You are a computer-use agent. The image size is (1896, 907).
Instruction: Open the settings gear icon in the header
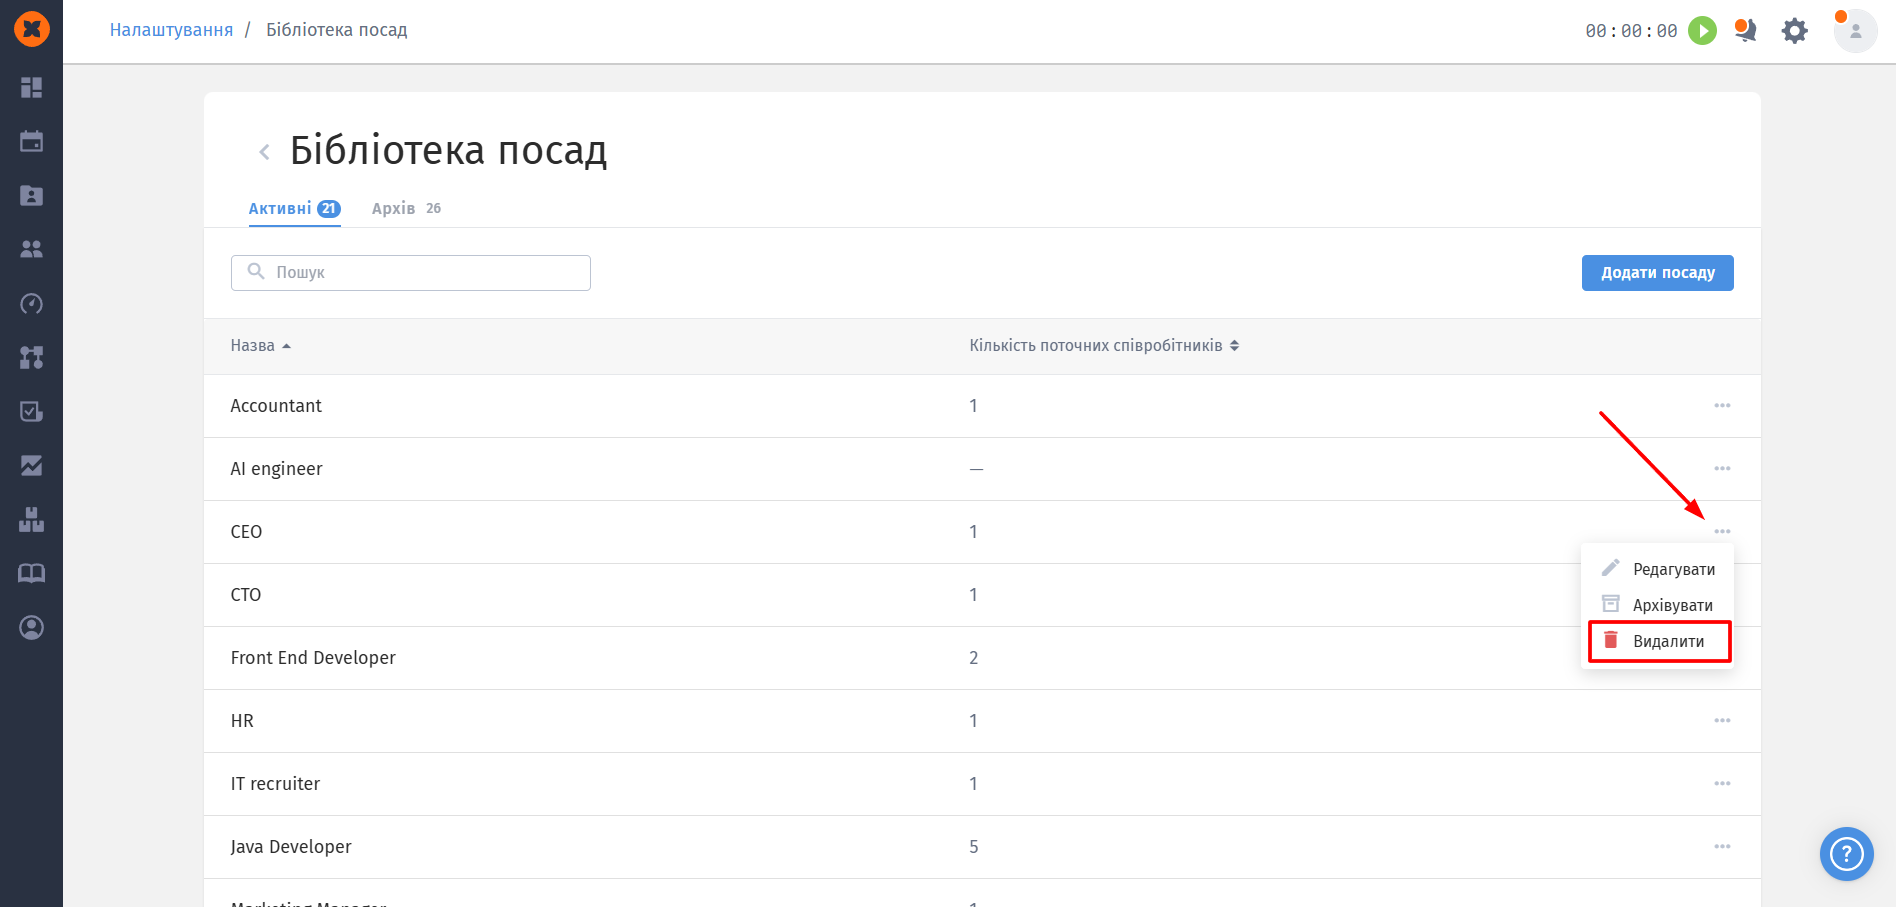tap(1795, 31)
